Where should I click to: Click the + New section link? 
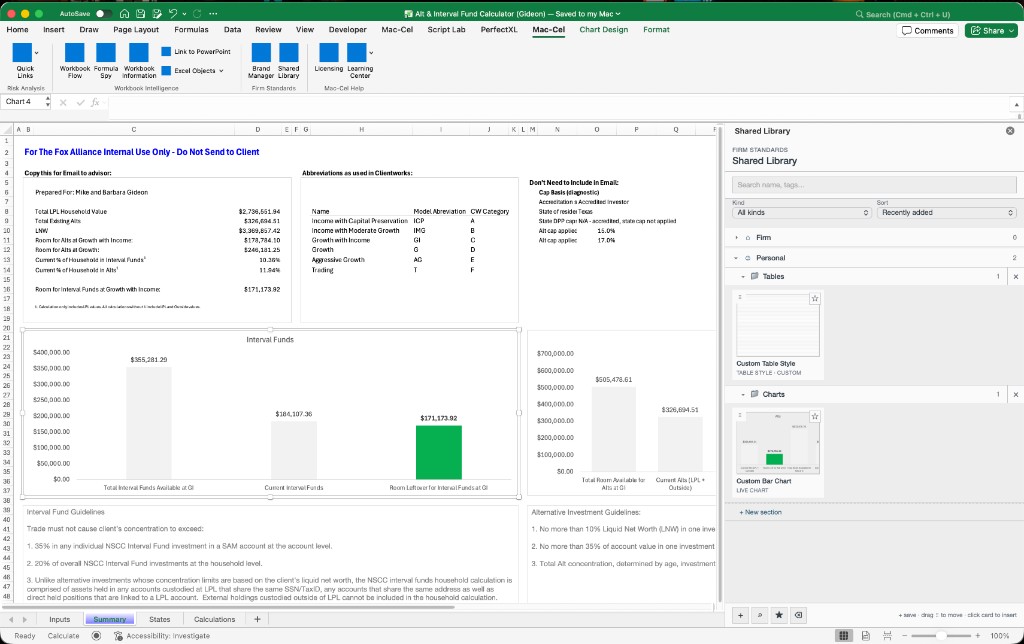[x=761, y=512]
